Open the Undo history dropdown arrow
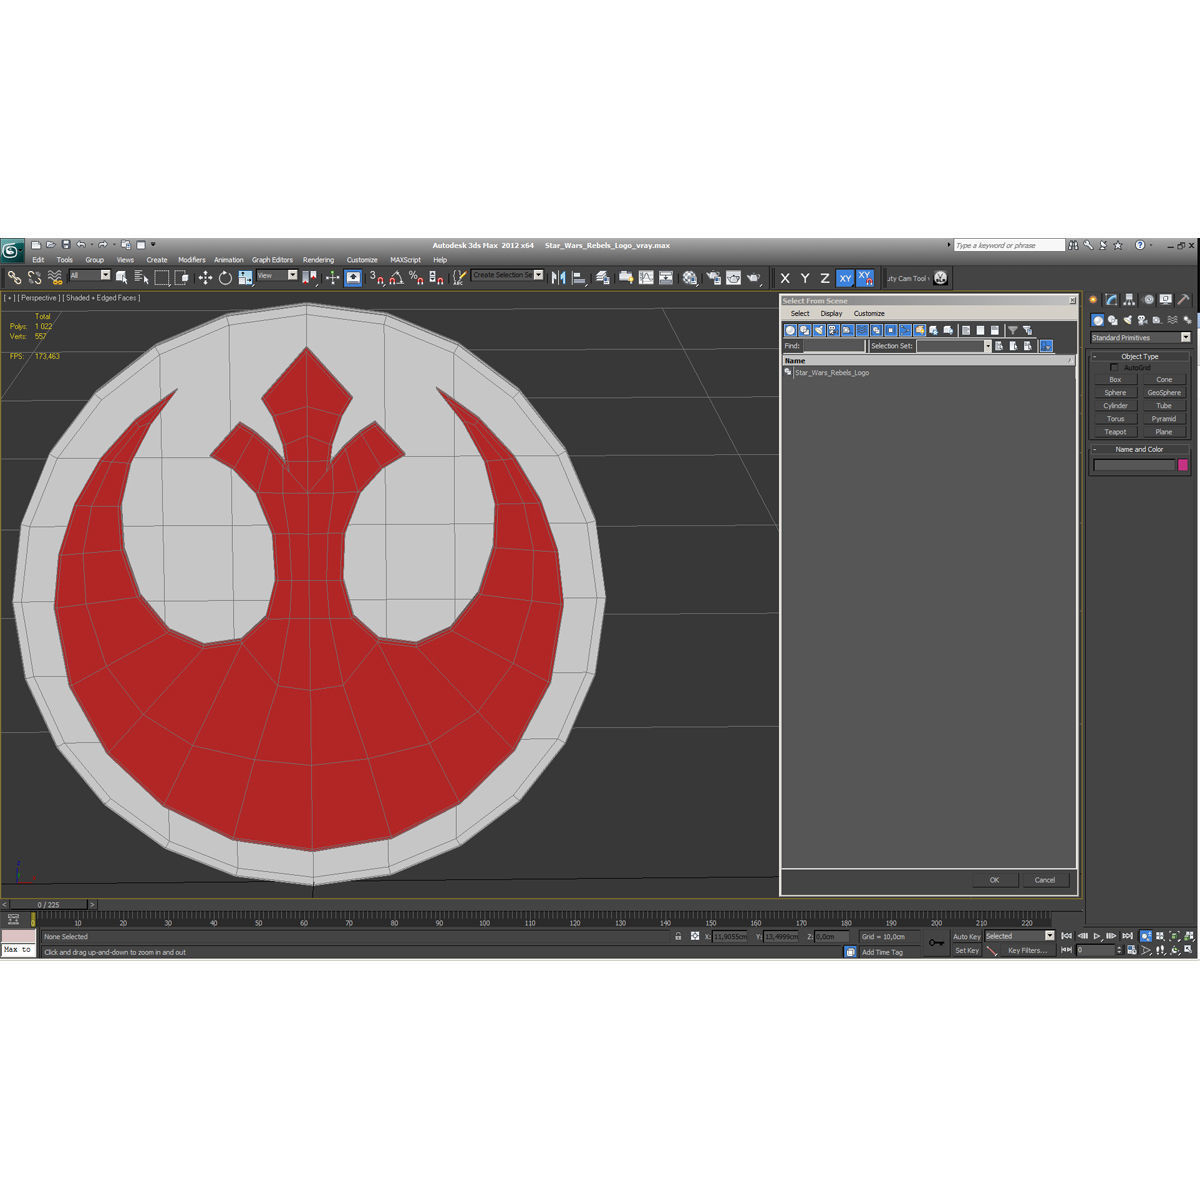Viewport: 1200px width, 1200px height. 90,244
